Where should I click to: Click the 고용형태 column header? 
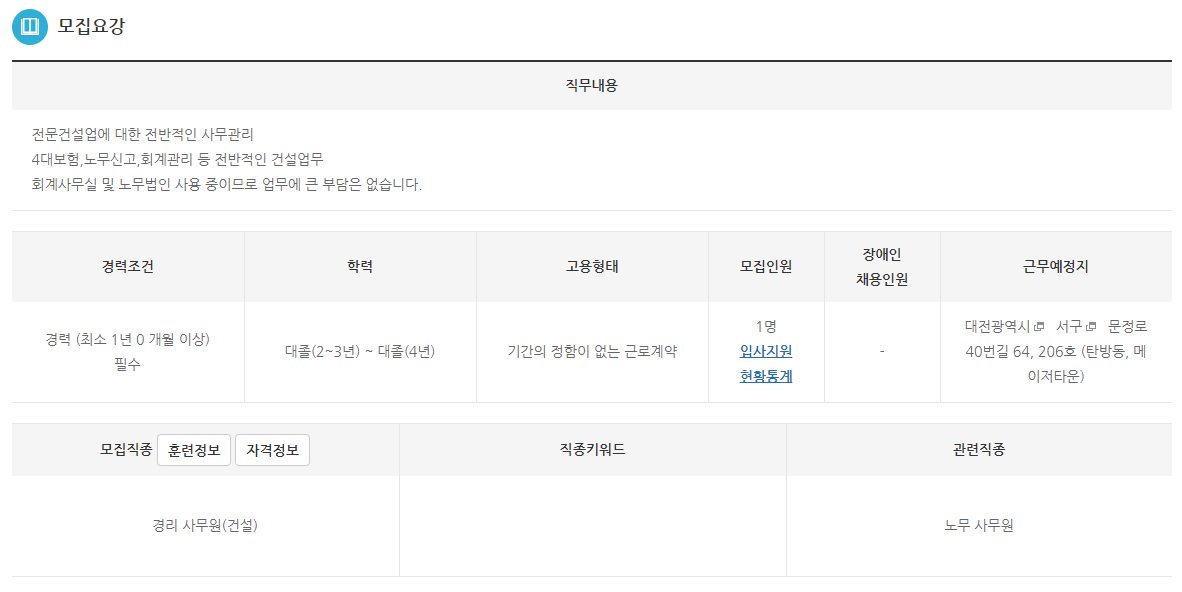tap(592, 267)
